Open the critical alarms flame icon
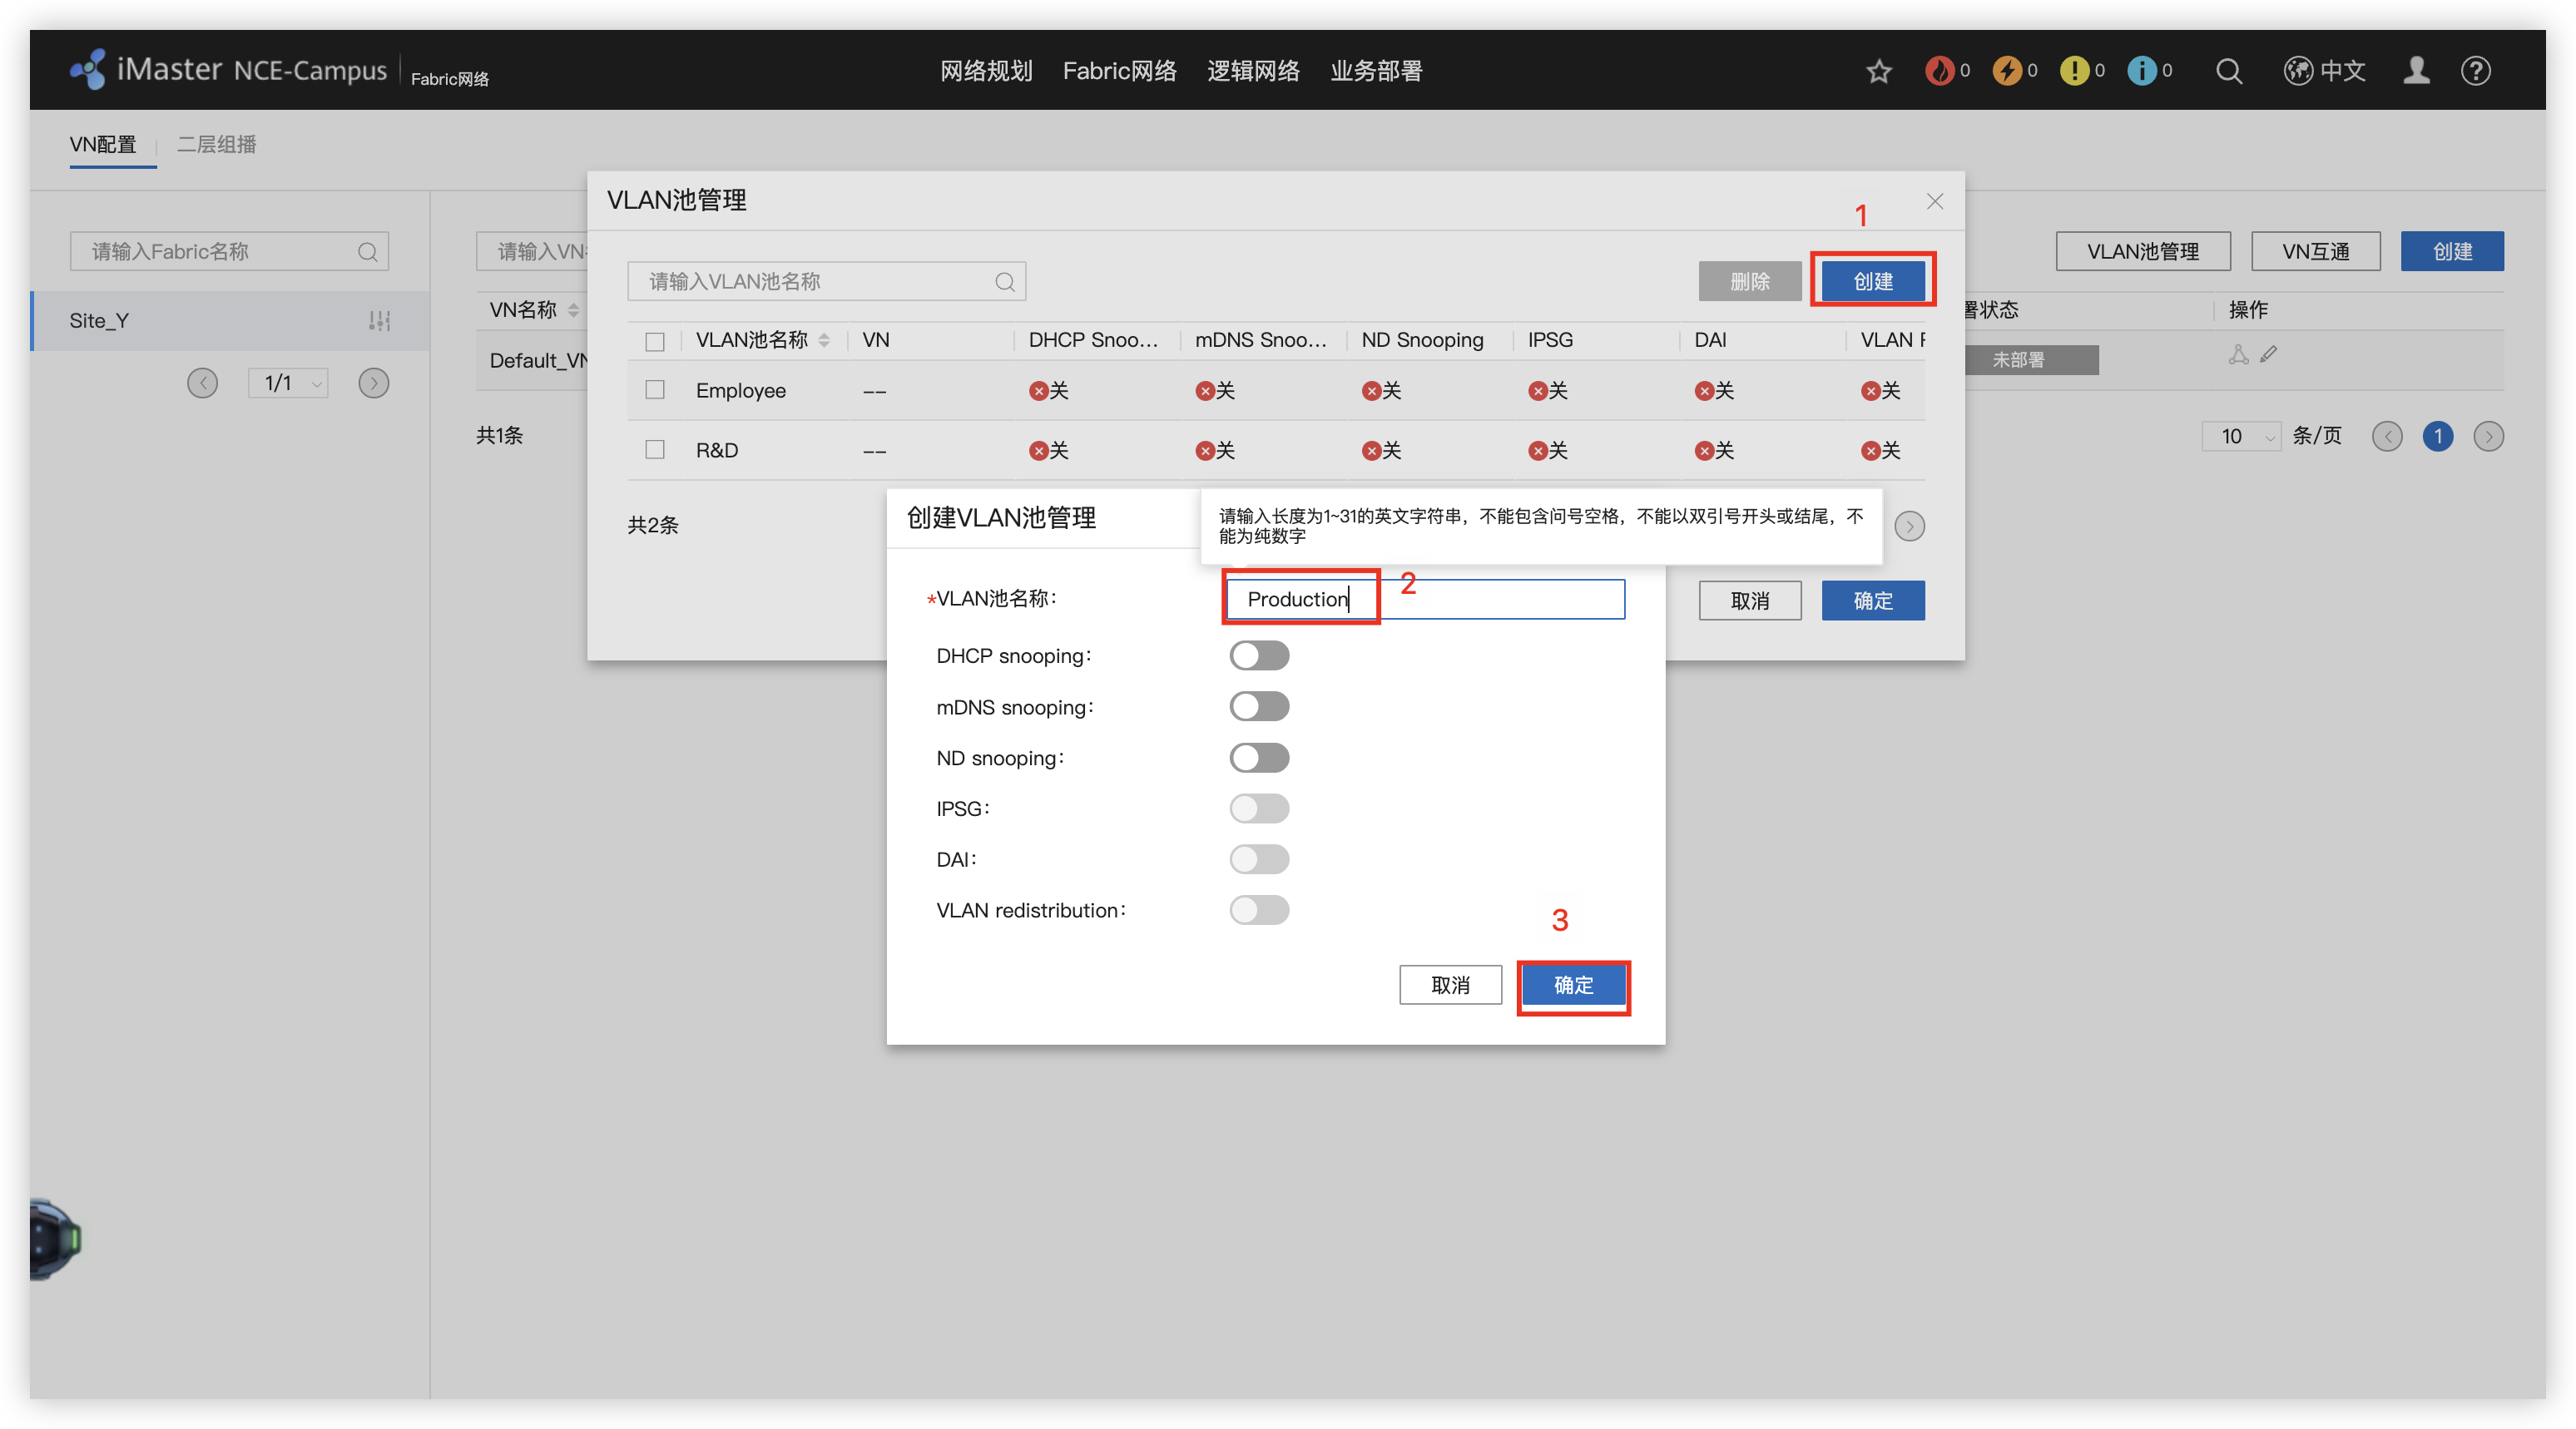This screenshot has width=2576, height=1429. pyautogui.click(x=1939, y=71)
